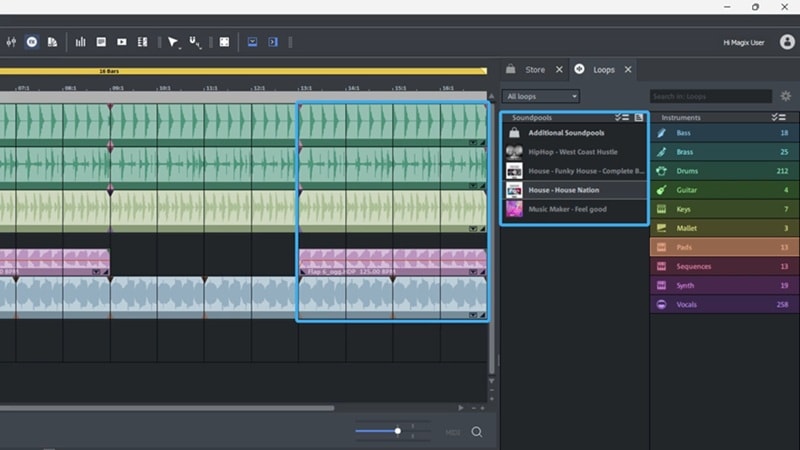
Task: Expand the arrow menu on the Flap 6 clip
Action: [x=473, y=272]
